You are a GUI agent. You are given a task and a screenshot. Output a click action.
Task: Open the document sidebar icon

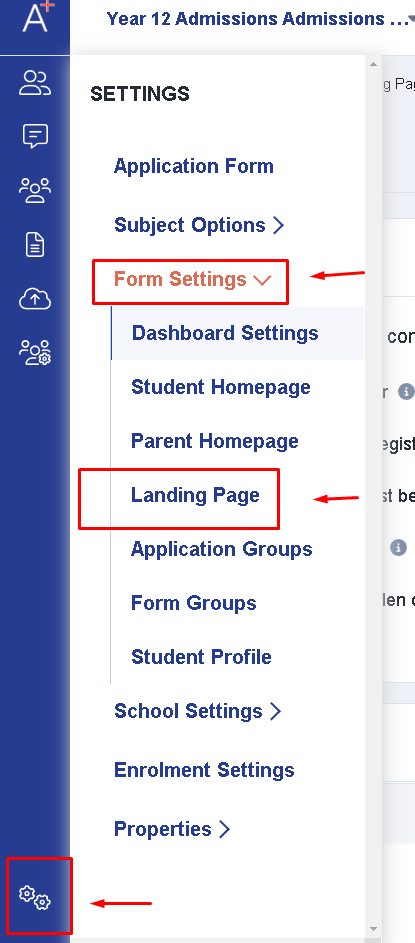coord(35,245)
